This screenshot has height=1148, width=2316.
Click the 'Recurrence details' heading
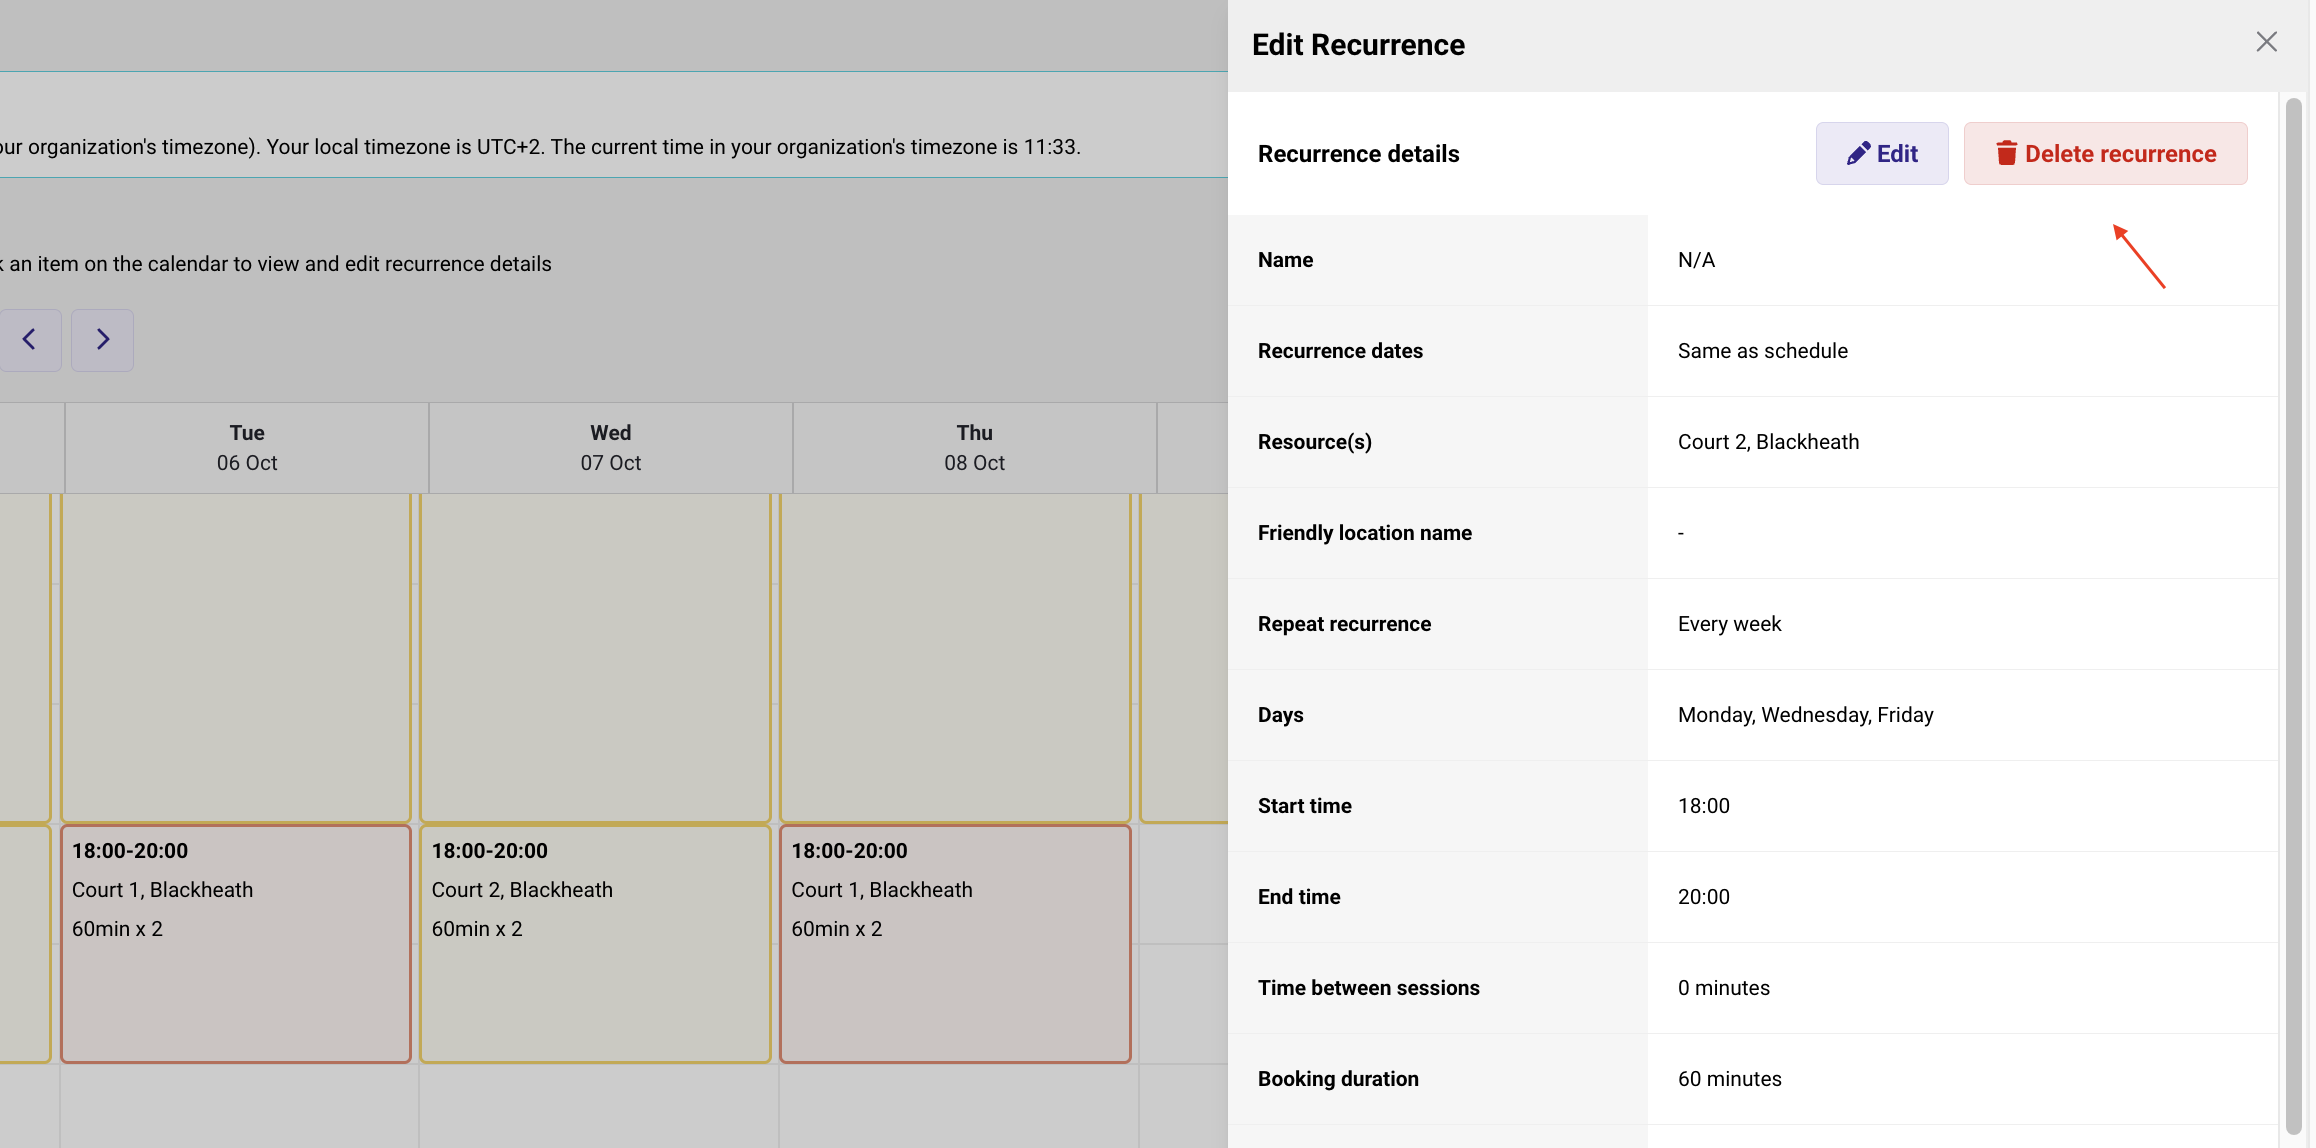pos(1358,154)
